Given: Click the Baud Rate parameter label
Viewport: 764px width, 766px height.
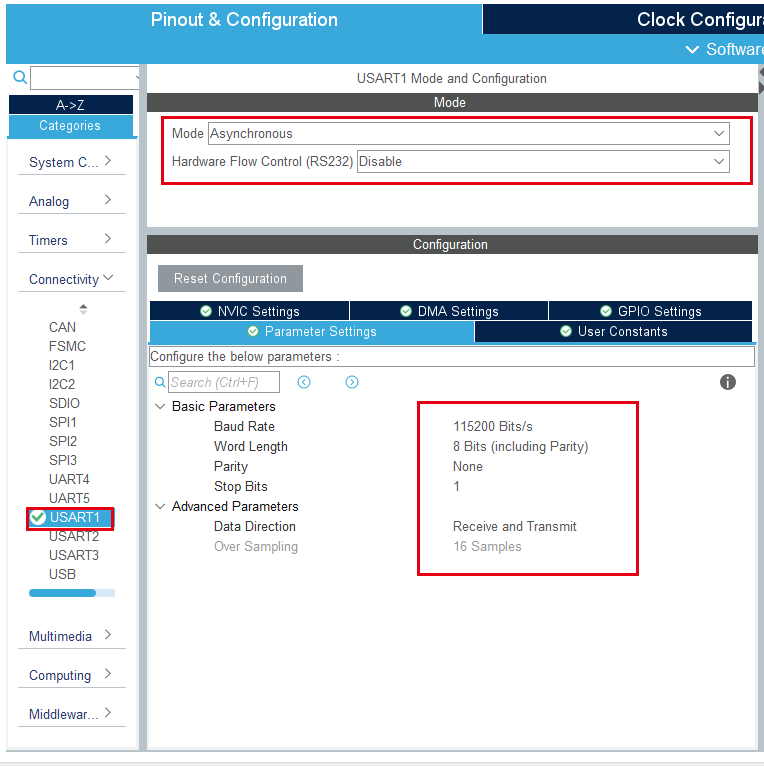Looking at the screenshot, I should (244, 426).
